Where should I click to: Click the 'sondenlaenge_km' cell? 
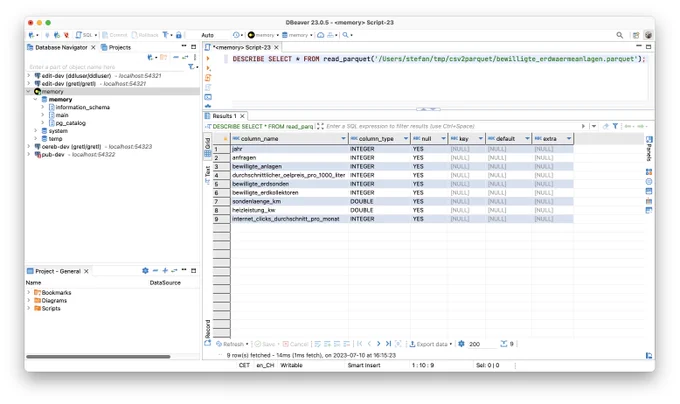[289, 202]
